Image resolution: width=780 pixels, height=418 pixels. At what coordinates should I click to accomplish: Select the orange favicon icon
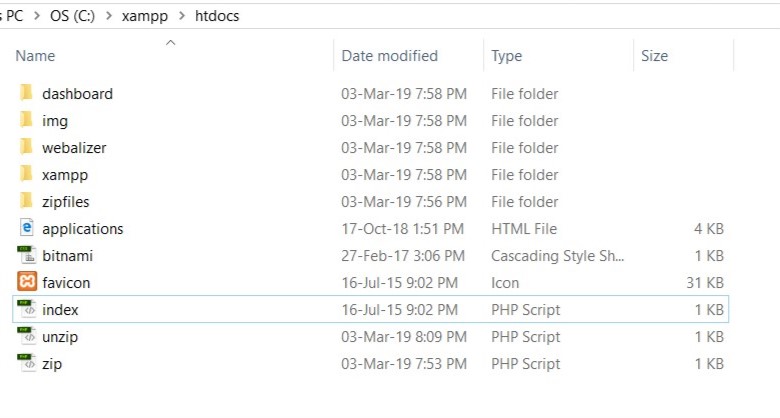(26, 282)
